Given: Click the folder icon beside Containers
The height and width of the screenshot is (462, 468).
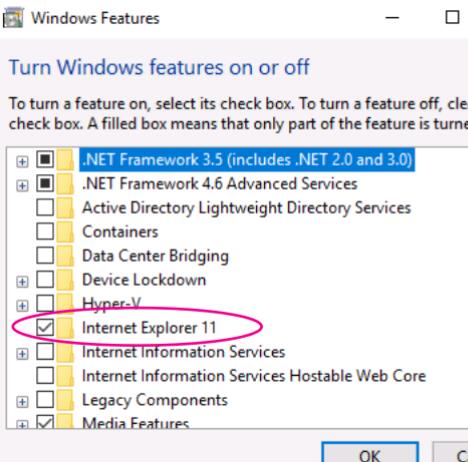Looking at the screenshot, I should [x=65, y=232].
